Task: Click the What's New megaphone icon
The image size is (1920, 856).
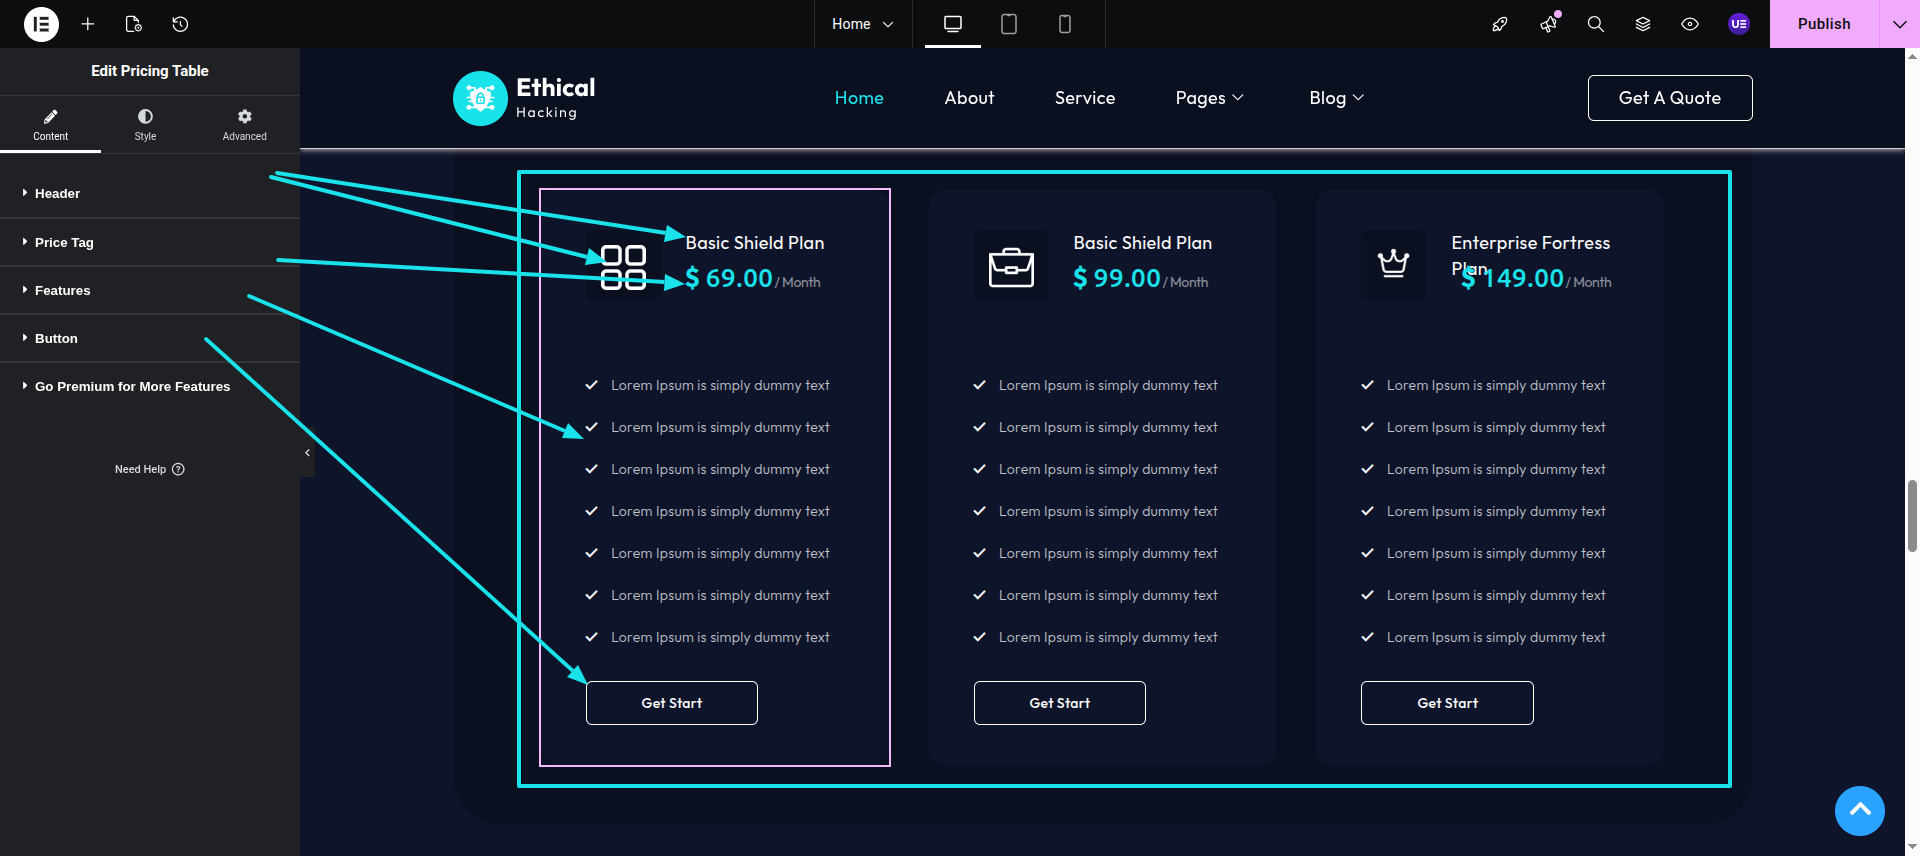Action: (1549, 24)
